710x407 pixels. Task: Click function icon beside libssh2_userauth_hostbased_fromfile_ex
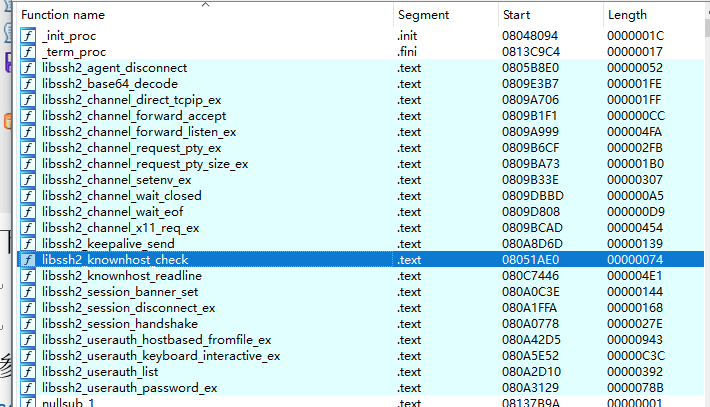[x=28, y=340]
